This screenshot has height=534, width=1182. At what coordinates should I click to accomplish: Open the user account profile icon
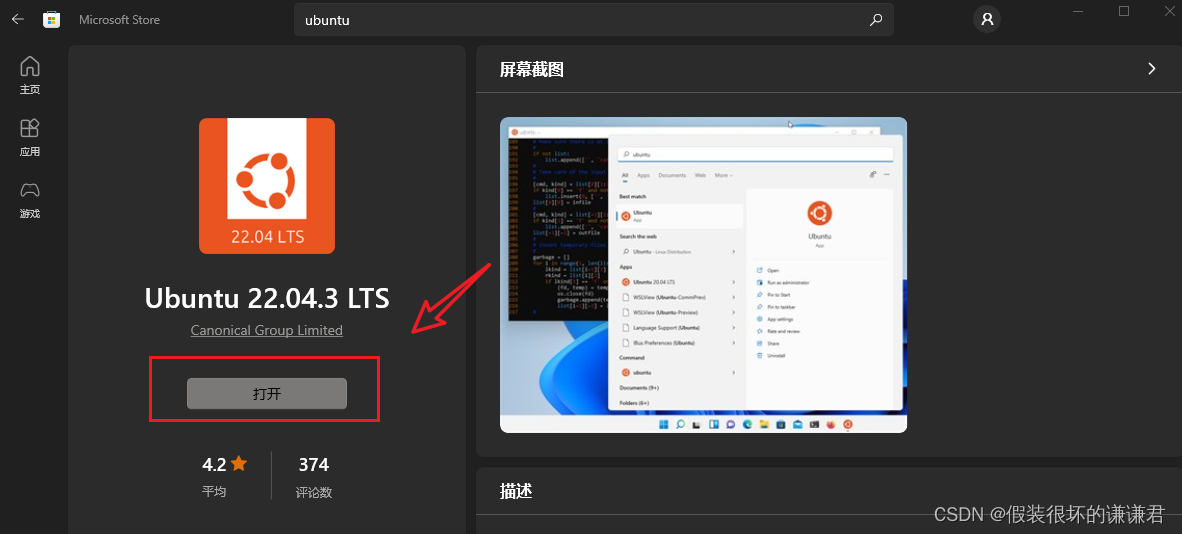click(x=987, y=19)
